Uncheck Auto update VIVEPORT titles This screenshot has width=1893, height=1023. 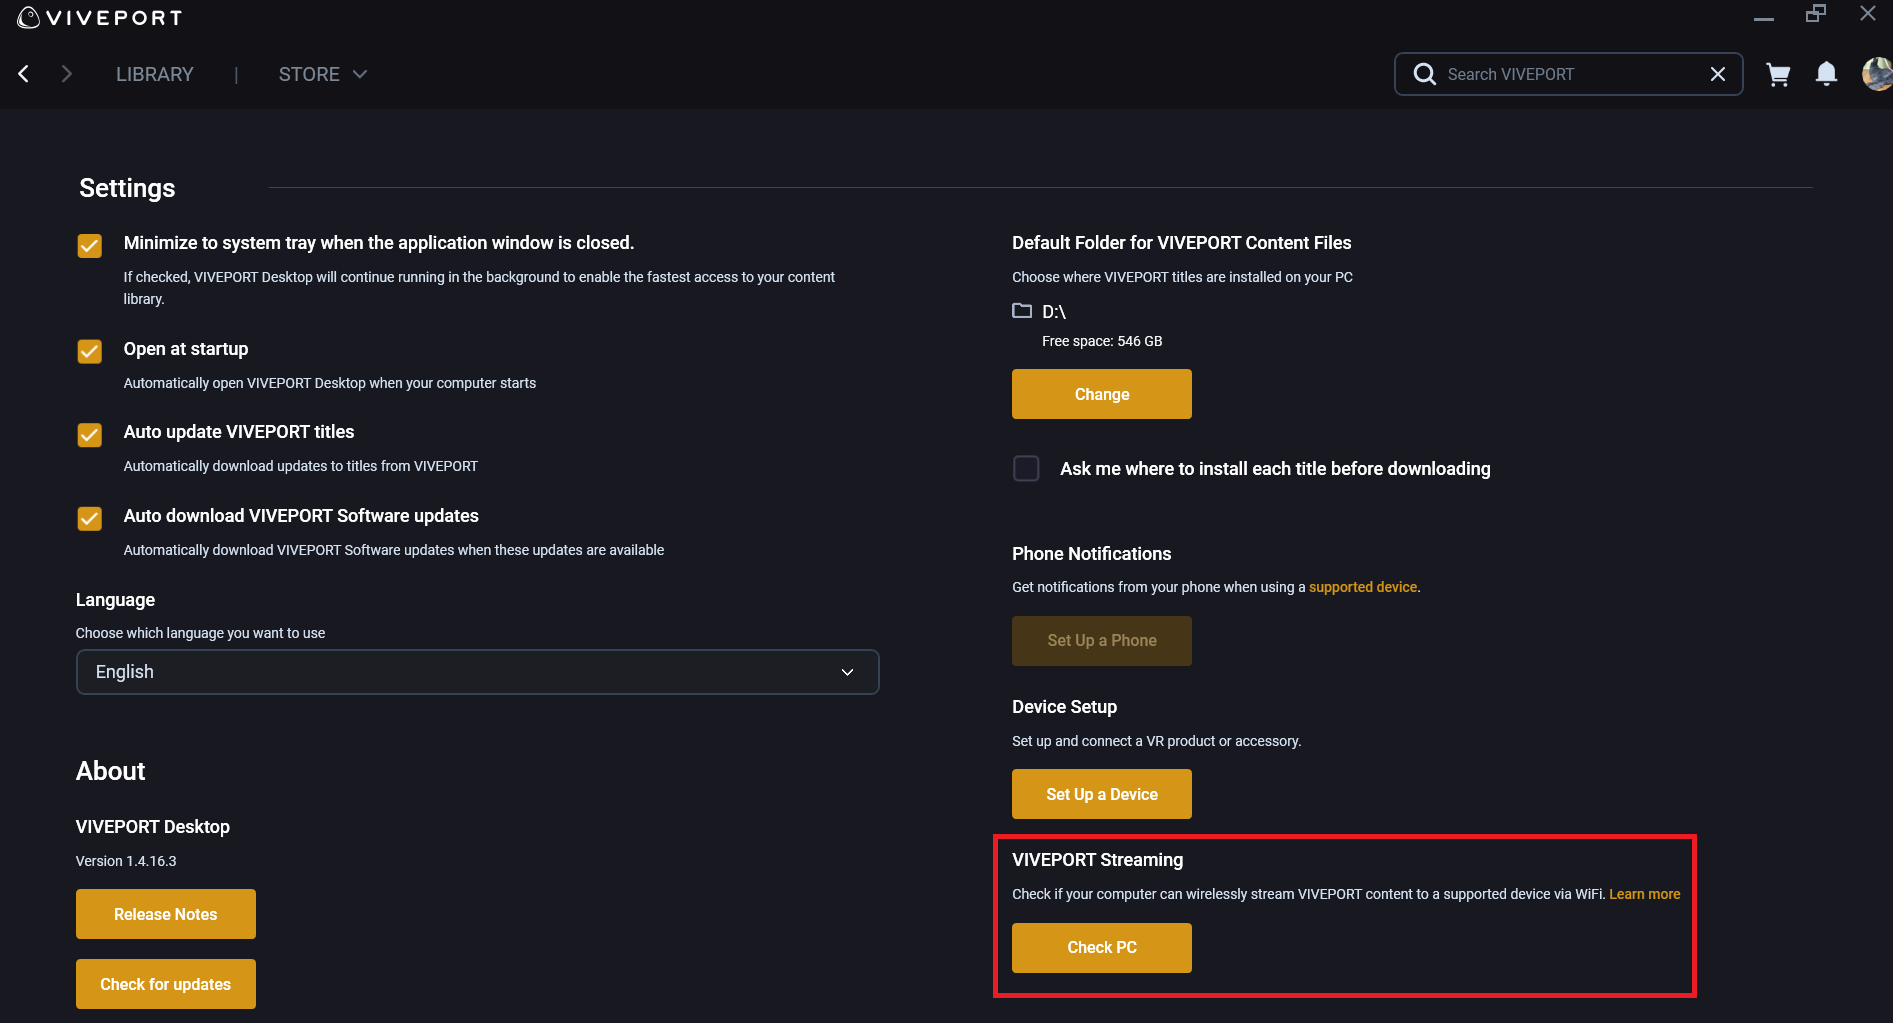pos(90,435)
